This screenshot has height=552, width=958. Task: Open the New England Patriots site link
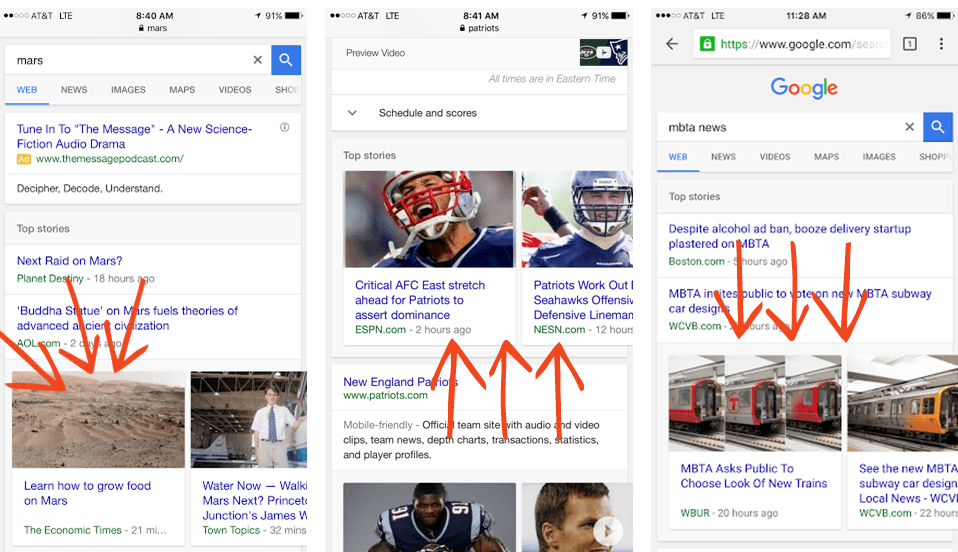coord(400,381)
